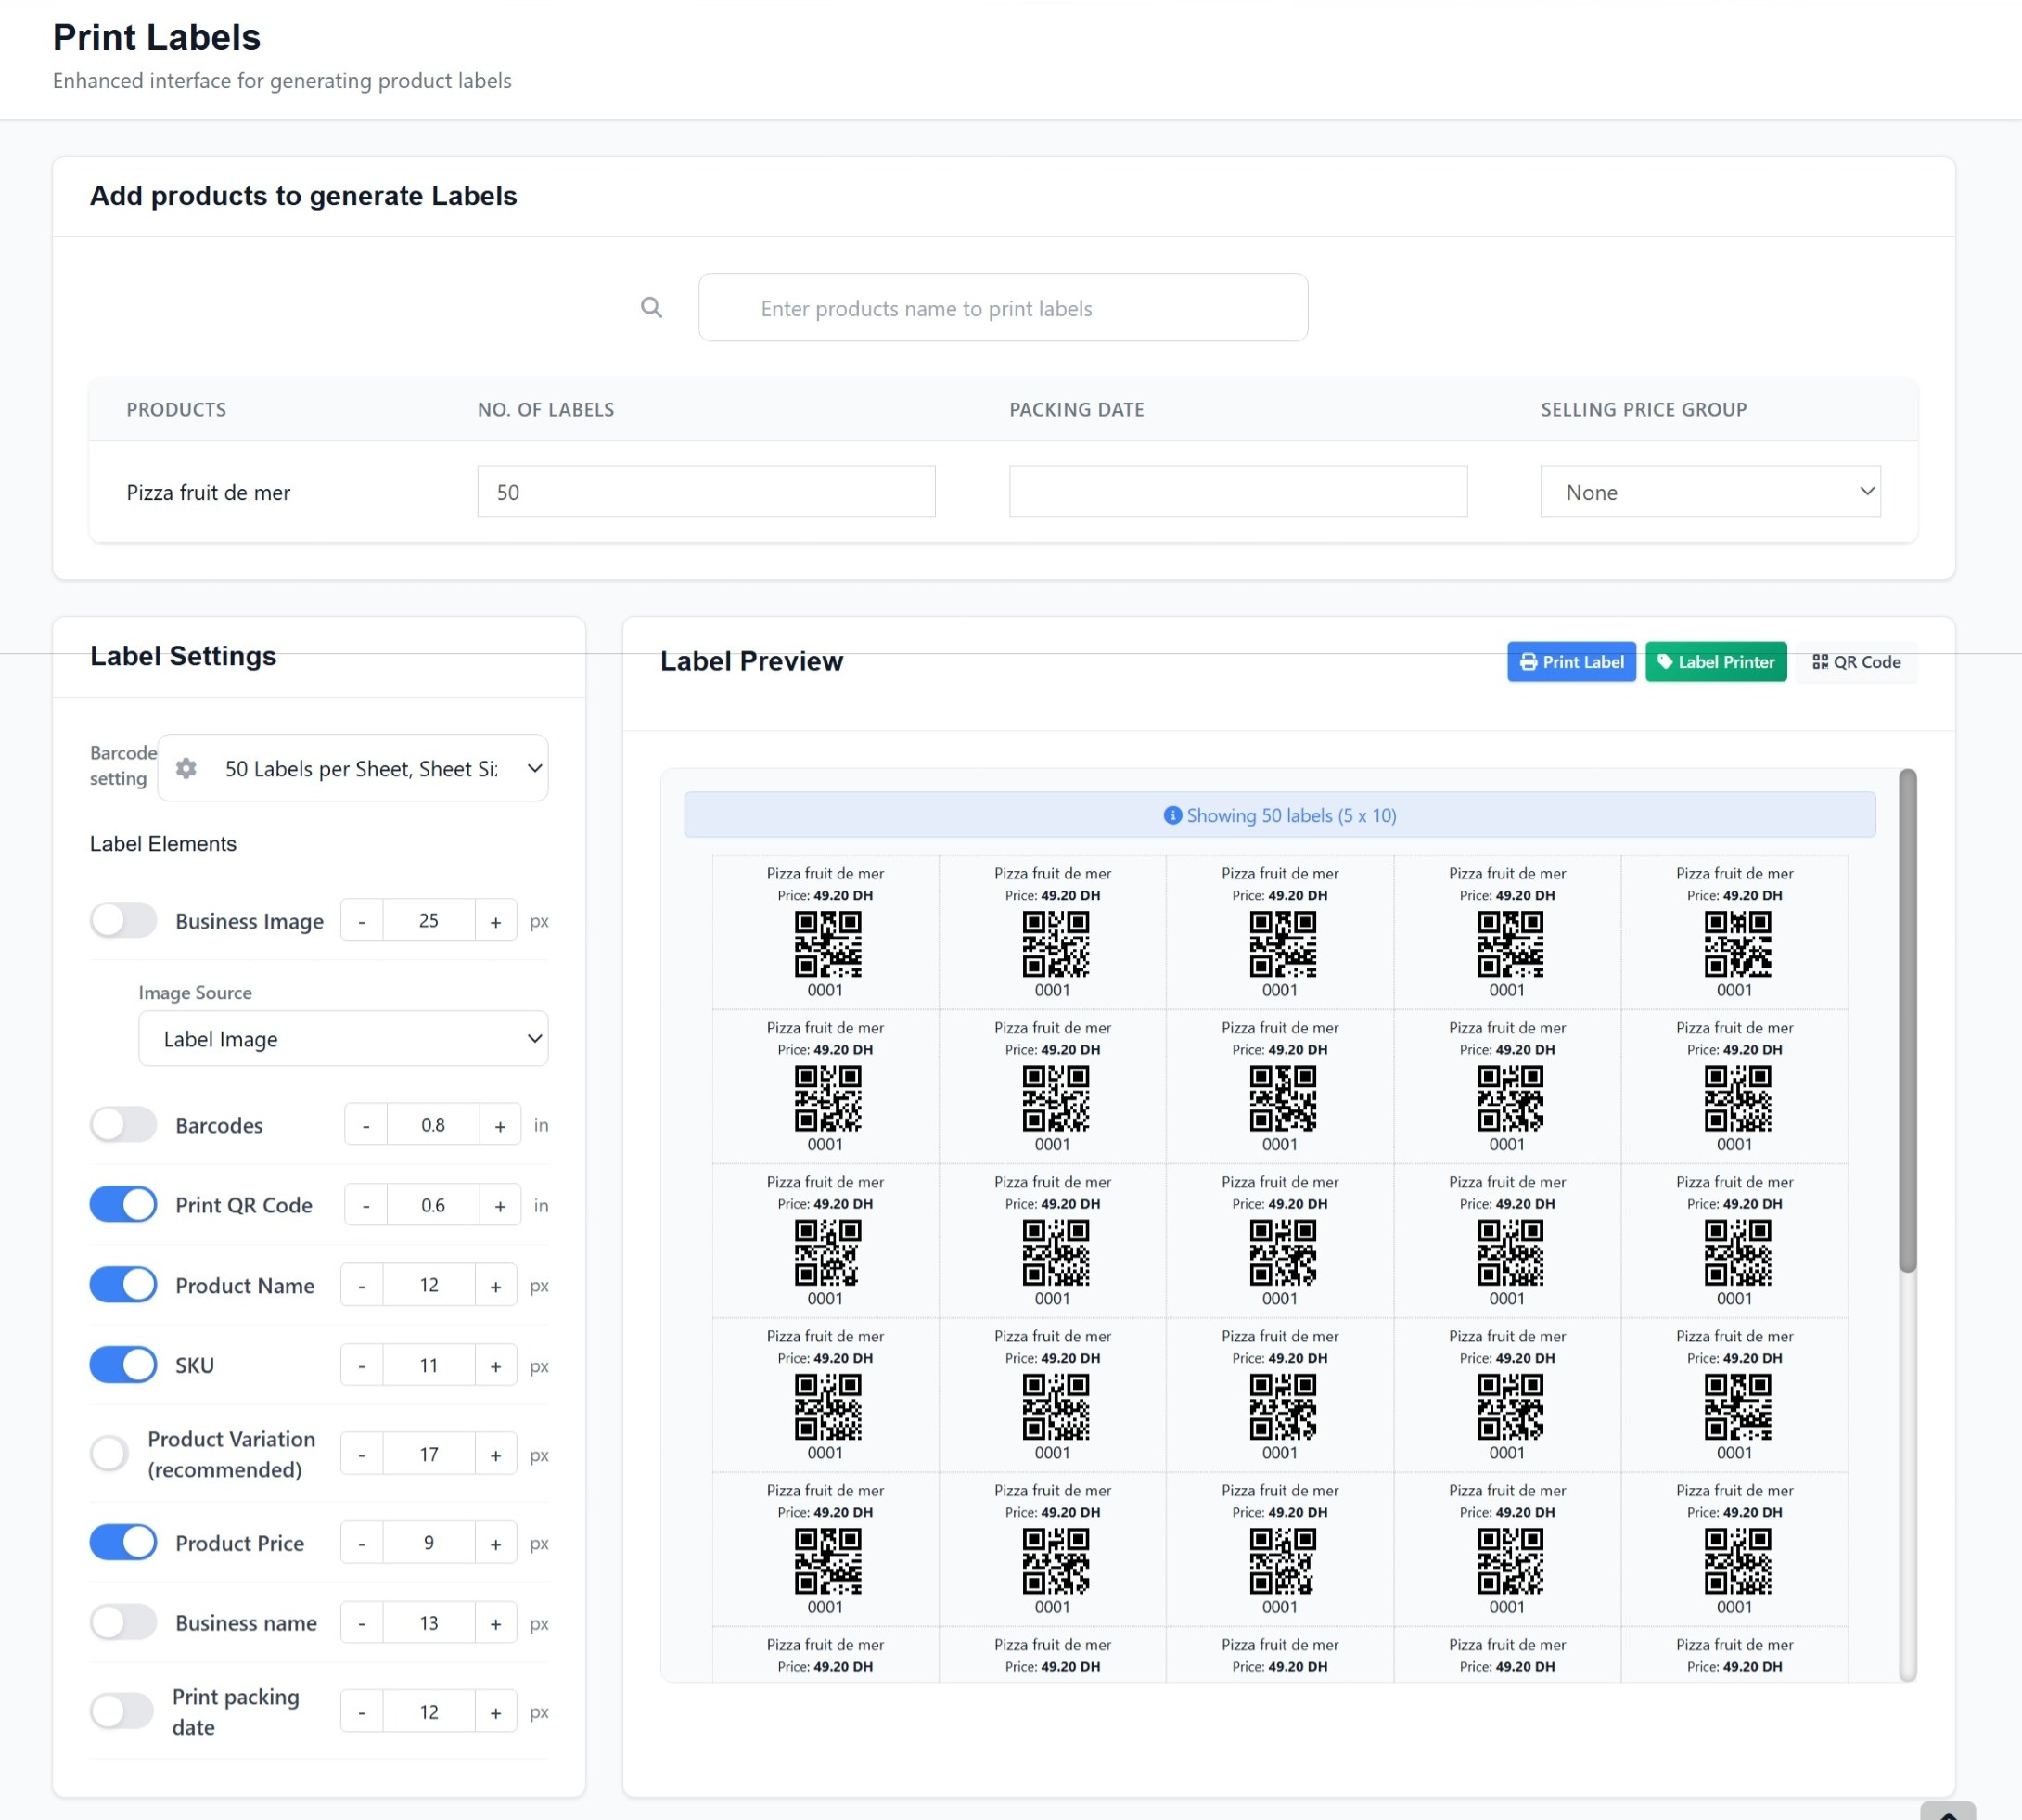
Task: Click the QR Code button
Action: click(1856, 662)
